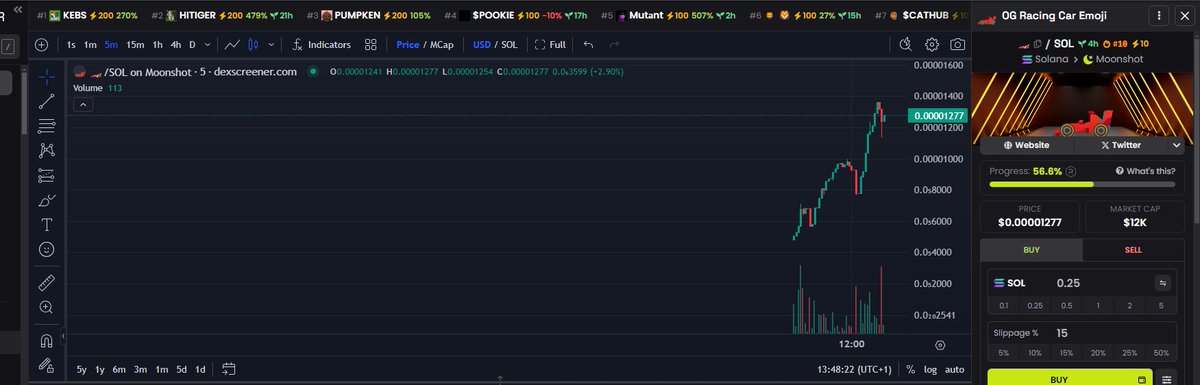Add a symbol to compare with plus icon

click(x=41, y=45)
